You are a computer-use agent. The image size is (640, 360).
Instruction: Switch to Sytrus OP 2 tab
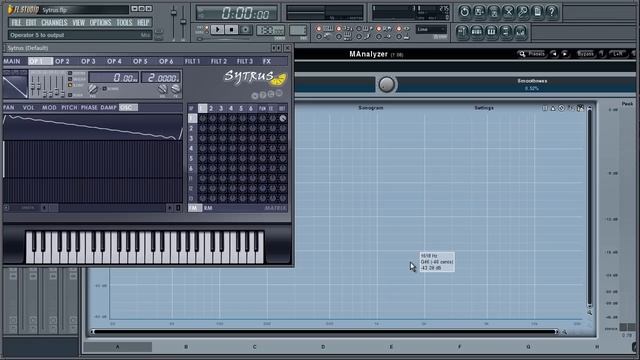[62, 61]
